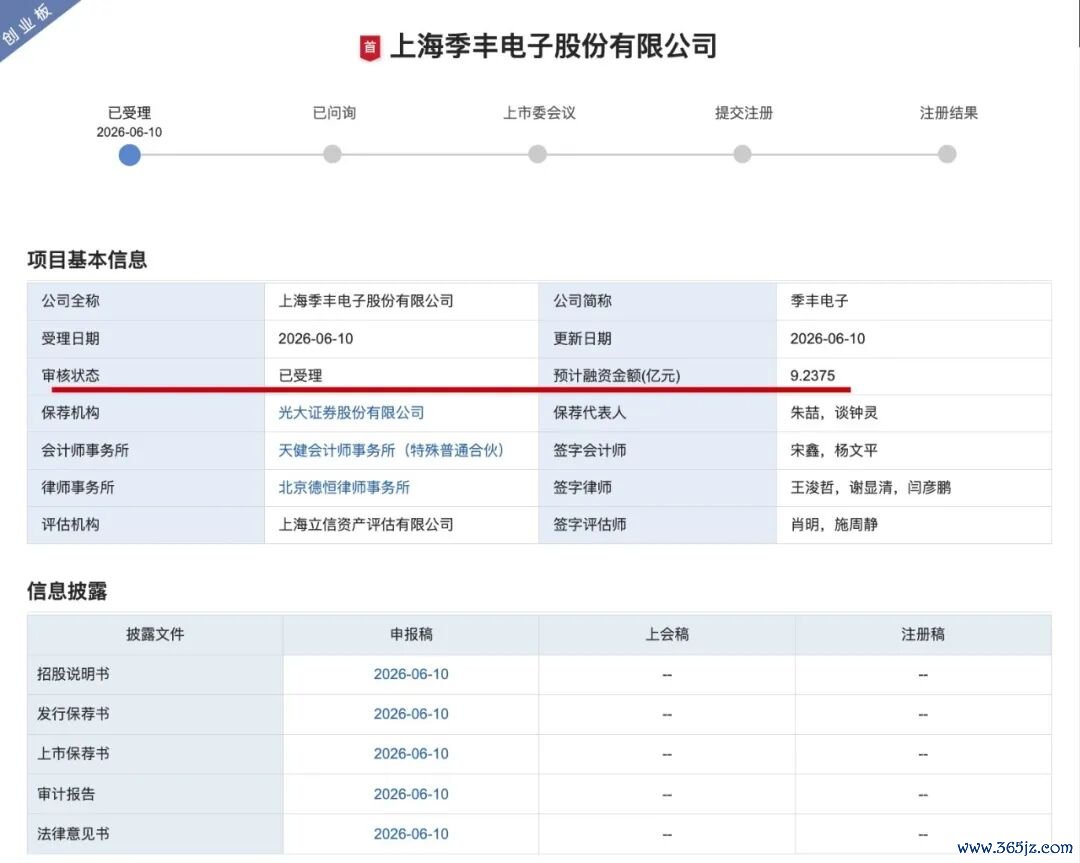Open the 光大证券股份有限公司 sponsor link
1080x863 pixels.
[x=351, y=413]
